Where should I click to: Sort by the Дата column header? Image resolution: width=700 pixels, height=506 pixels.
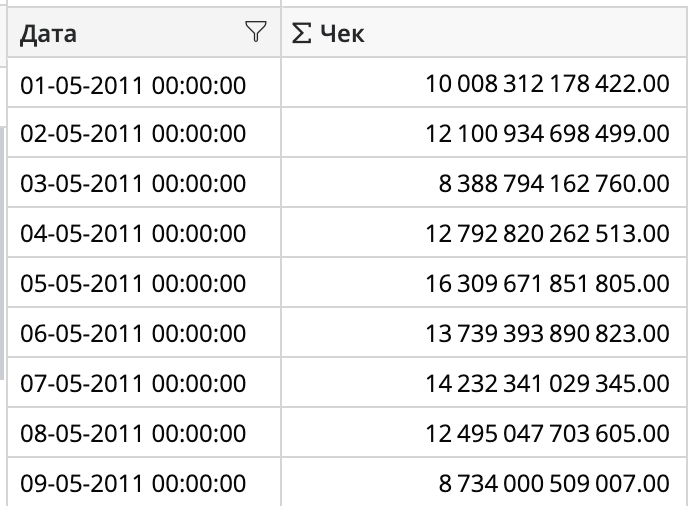pos(50,34)
